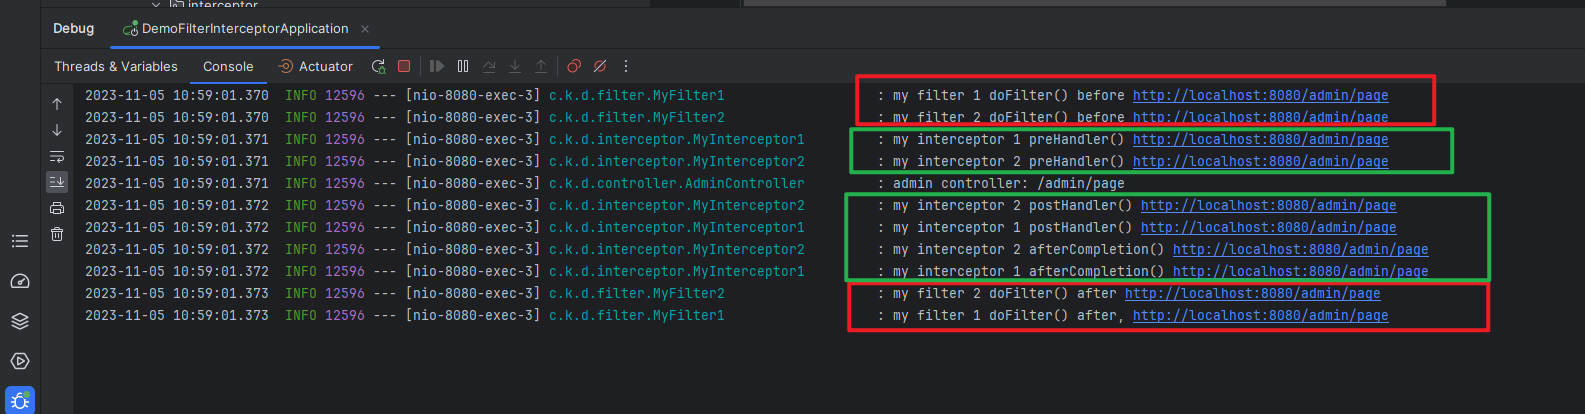The width and height of the screenshot is (1585, 414).
Task: Close DemoFilterInterceptorApplication debug tab
Action: 365,29
